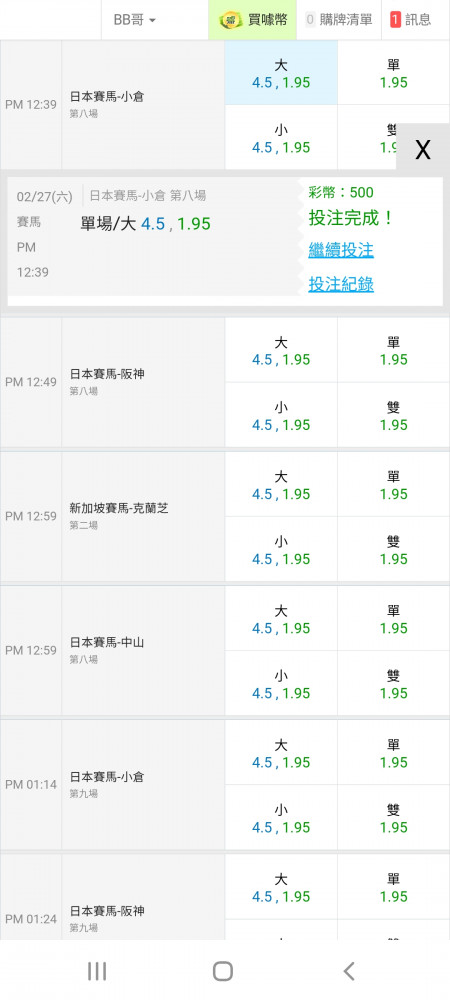Select 大 for 日本賽馬-小倉 第九場
The image size is (450, 1000).
(281, 753)
